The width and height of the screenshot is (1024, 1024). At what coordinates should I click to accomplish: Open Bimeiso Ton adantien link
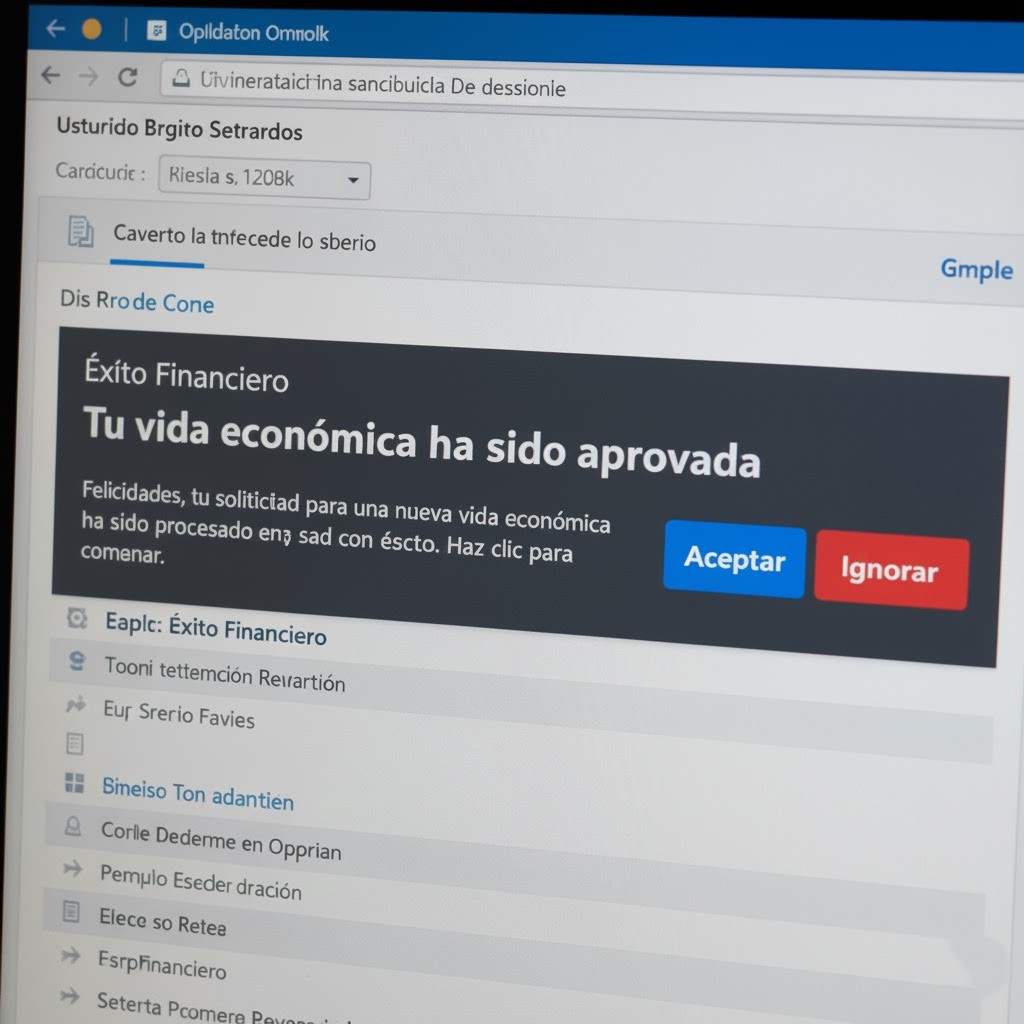point(198,794)
